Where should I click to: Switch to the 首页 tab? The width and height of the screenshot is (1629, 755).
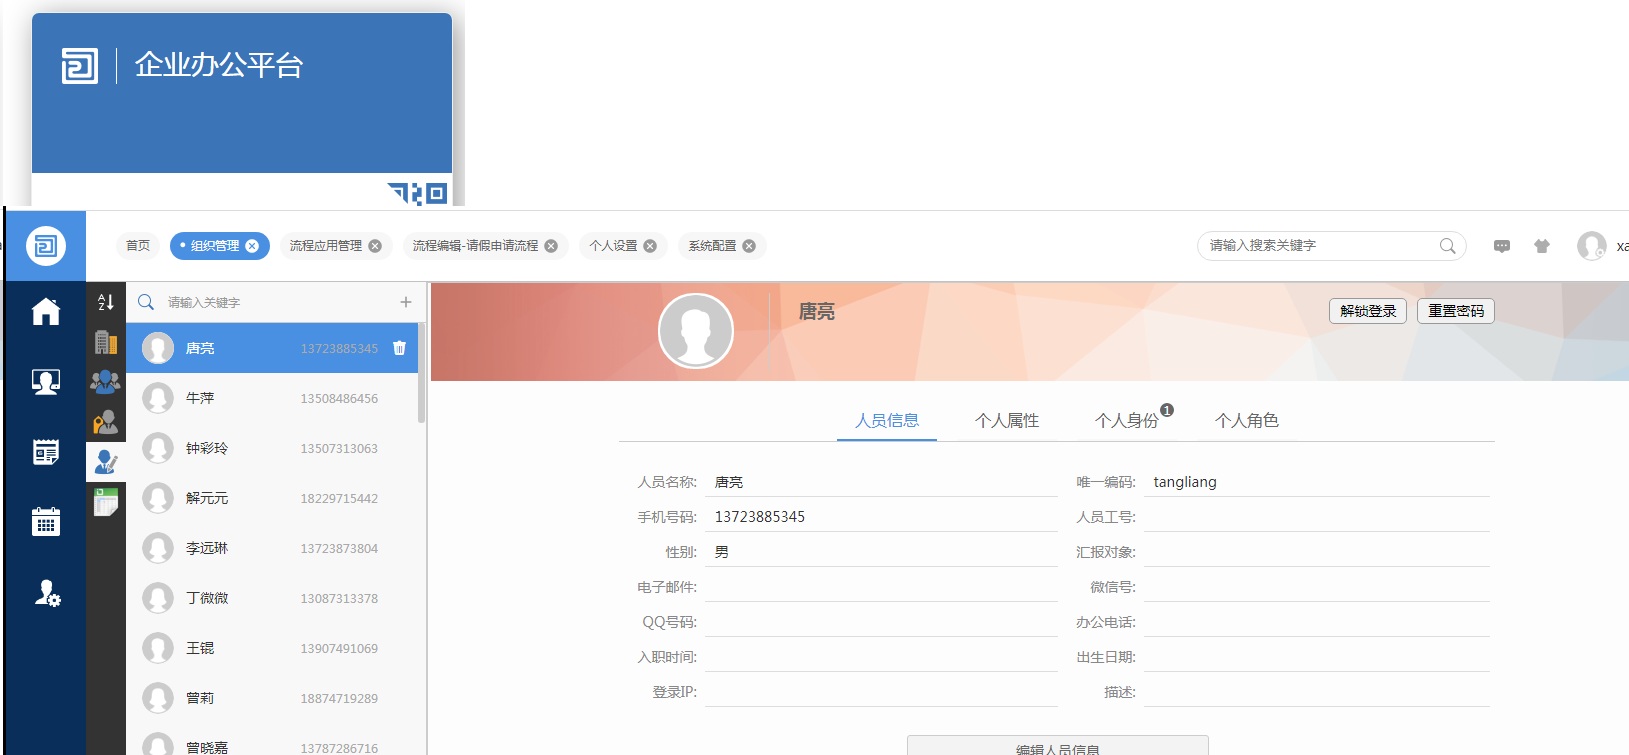(x=138, y=246)
